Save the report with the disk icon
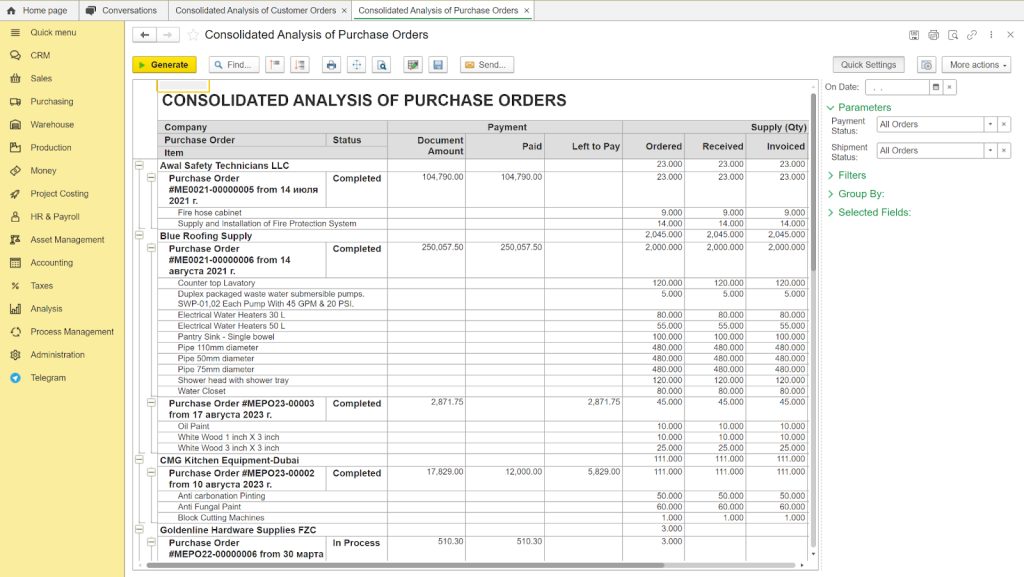 pos(440,64)
